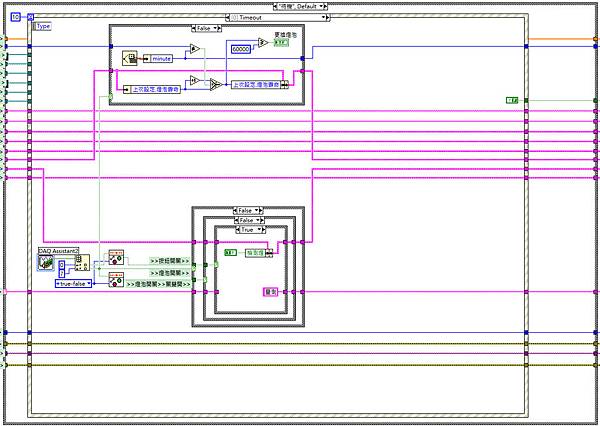This screenshot has width=600, height=426.
Task: Click the Index Array node beside DAQ Assistant
Action: tap(82, 262)
